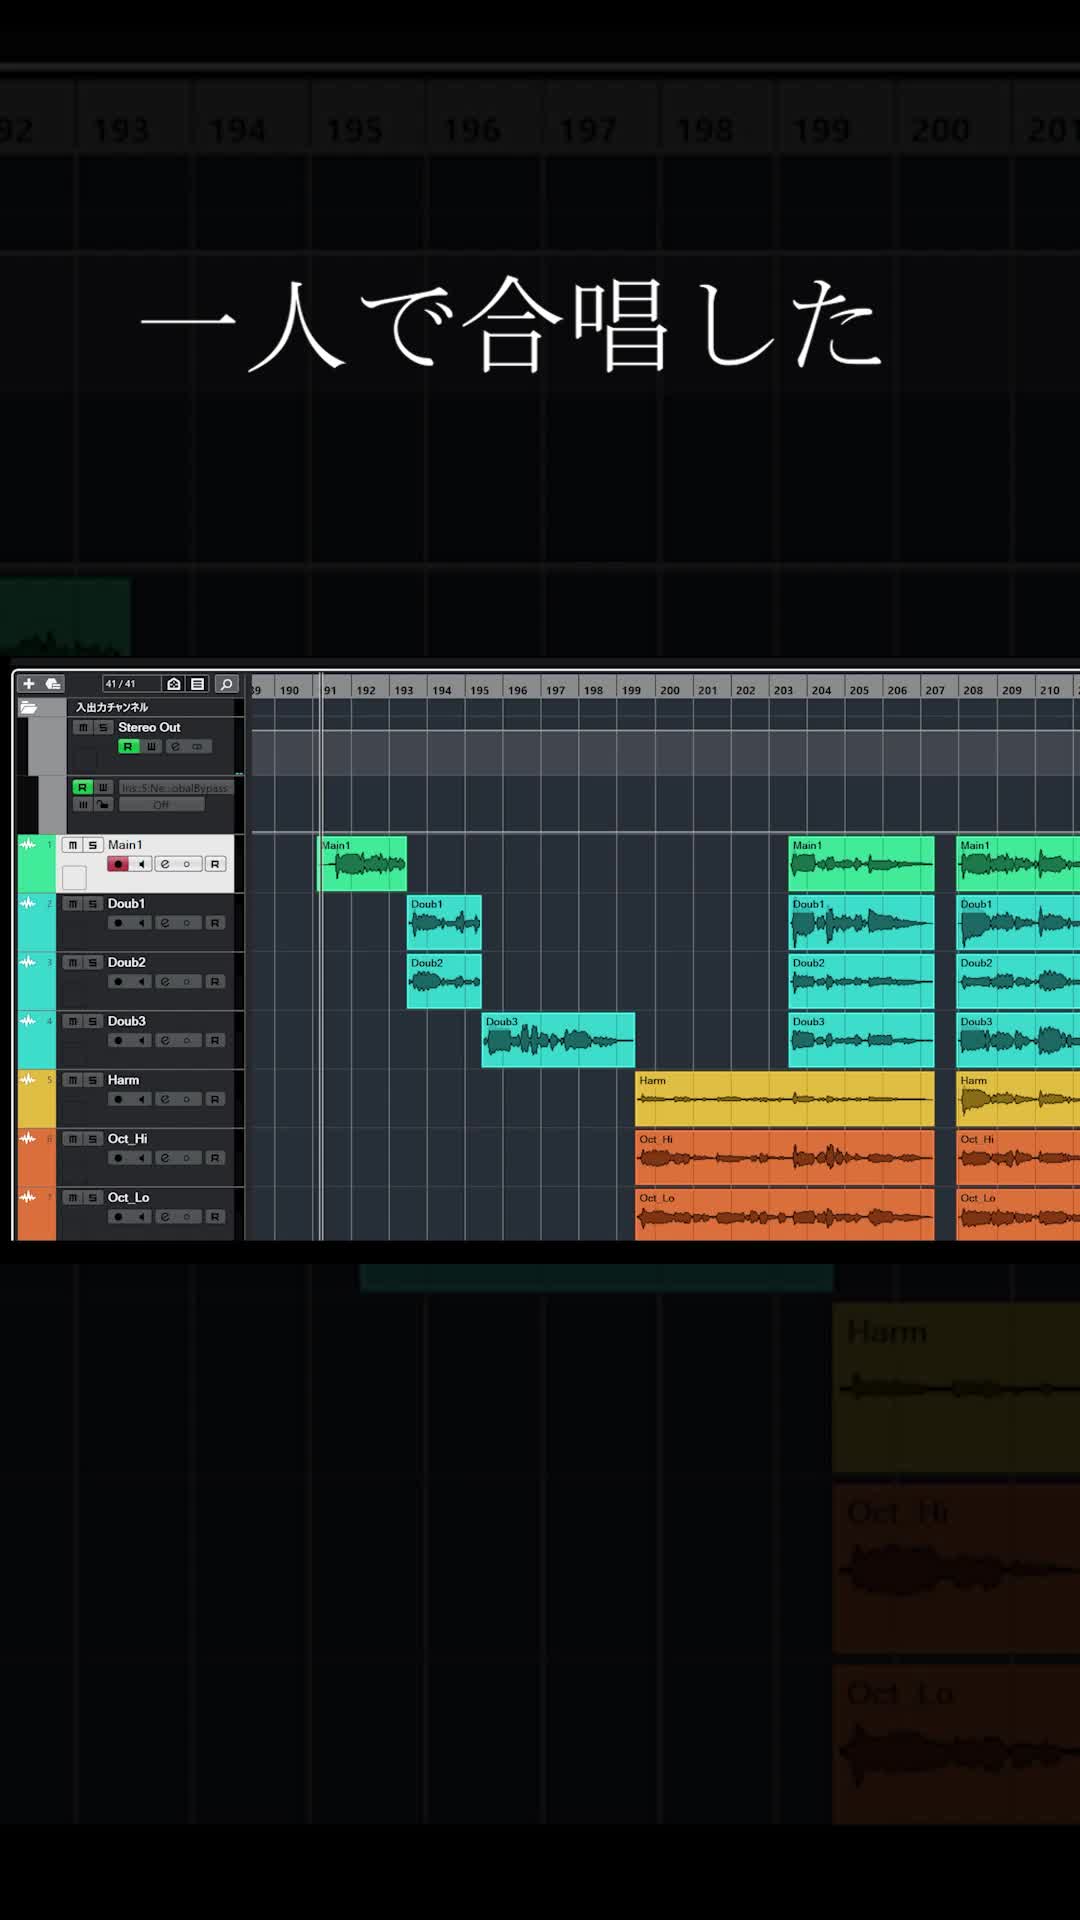Click the Add Track plus icon
Viewport: 1080px width, 1920px height.
point(29,684)
